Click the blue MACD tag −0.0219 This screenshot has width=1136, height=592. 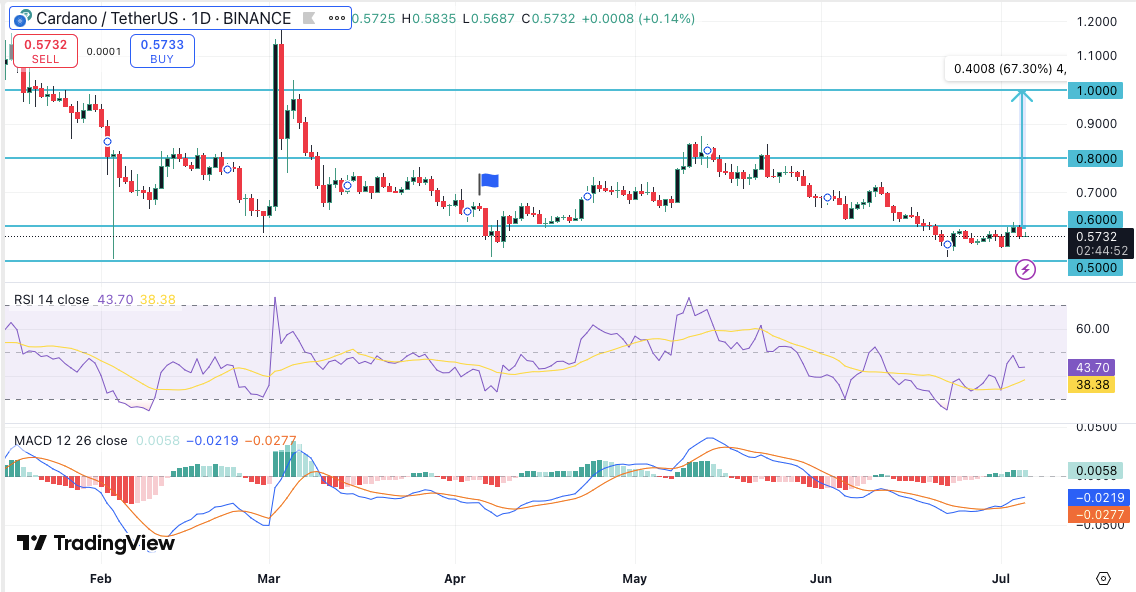click(1099, 498)
